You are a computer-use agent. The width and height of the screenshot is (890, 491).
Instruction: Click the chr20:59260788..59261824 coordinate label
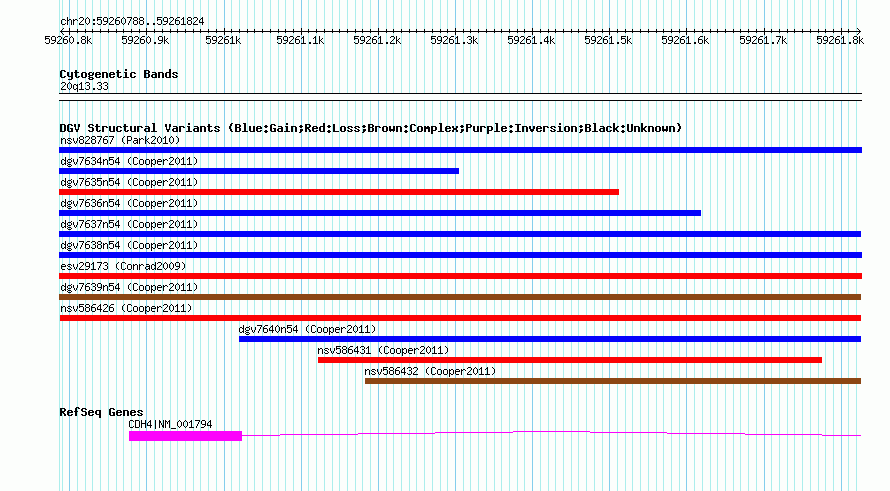(x=132, y=22)
